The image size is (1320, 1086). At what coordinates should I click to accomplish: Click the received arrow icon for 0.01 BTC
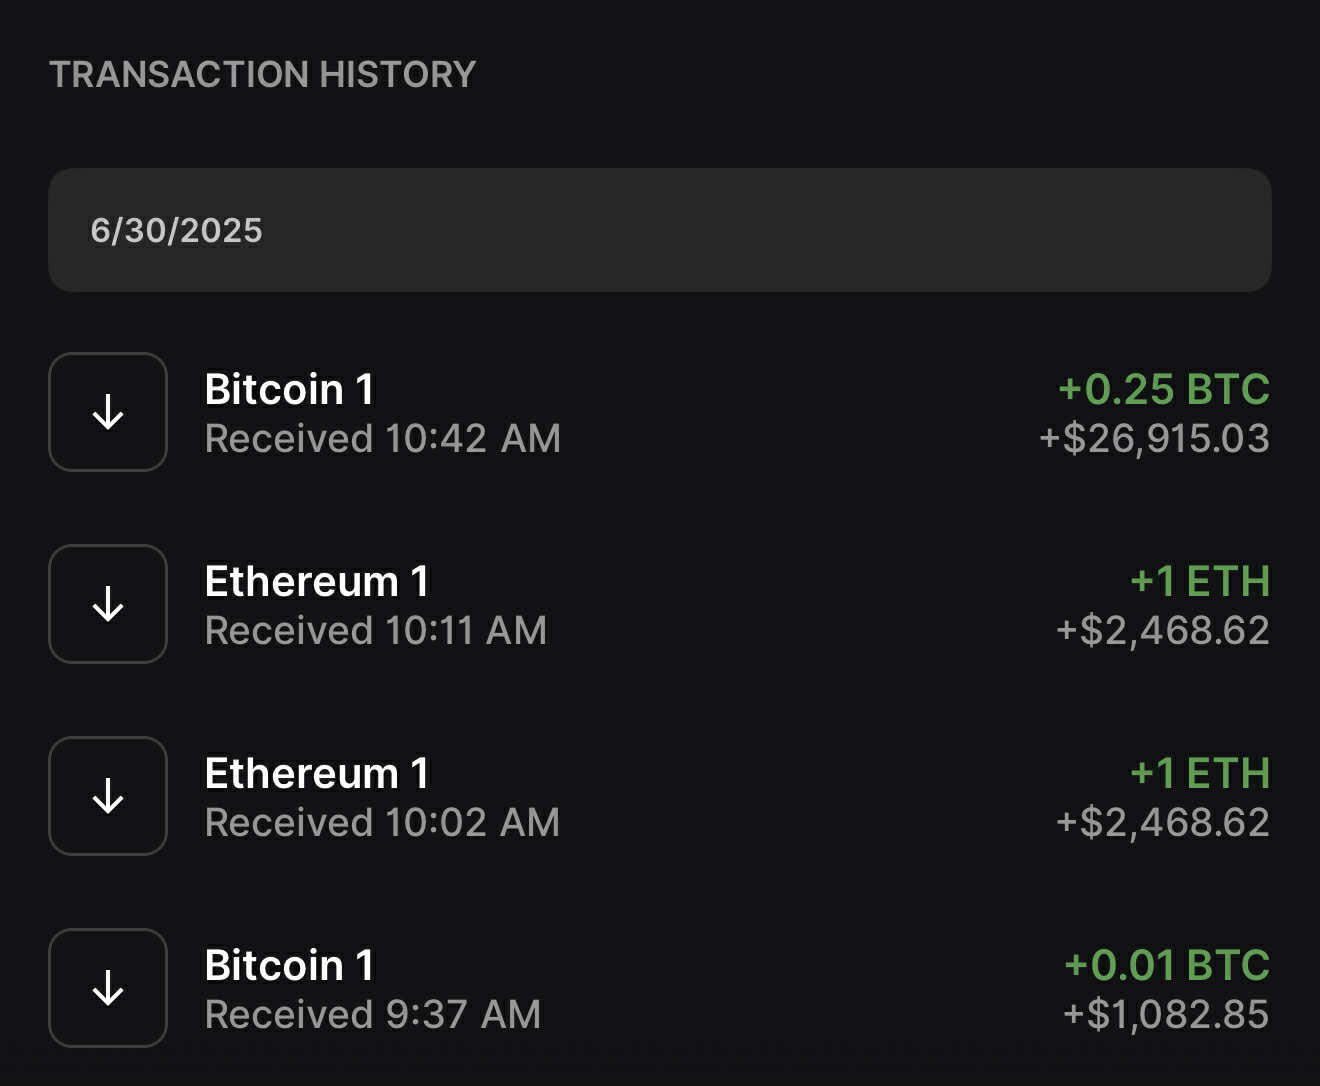pos(108,988)
